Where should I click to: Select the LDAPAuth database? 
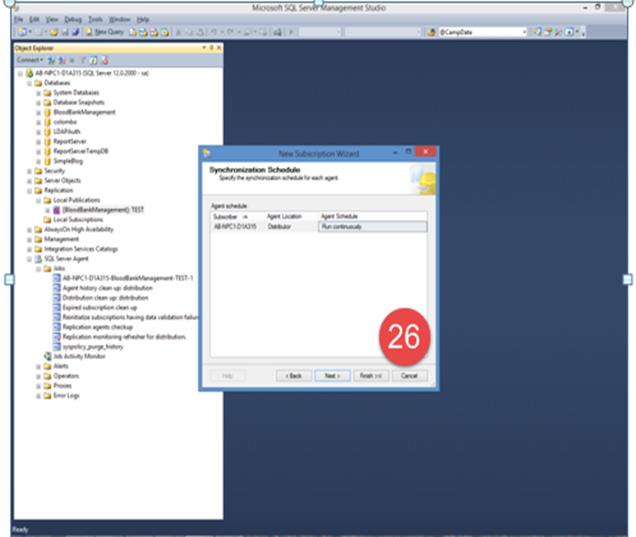(67, 131)
